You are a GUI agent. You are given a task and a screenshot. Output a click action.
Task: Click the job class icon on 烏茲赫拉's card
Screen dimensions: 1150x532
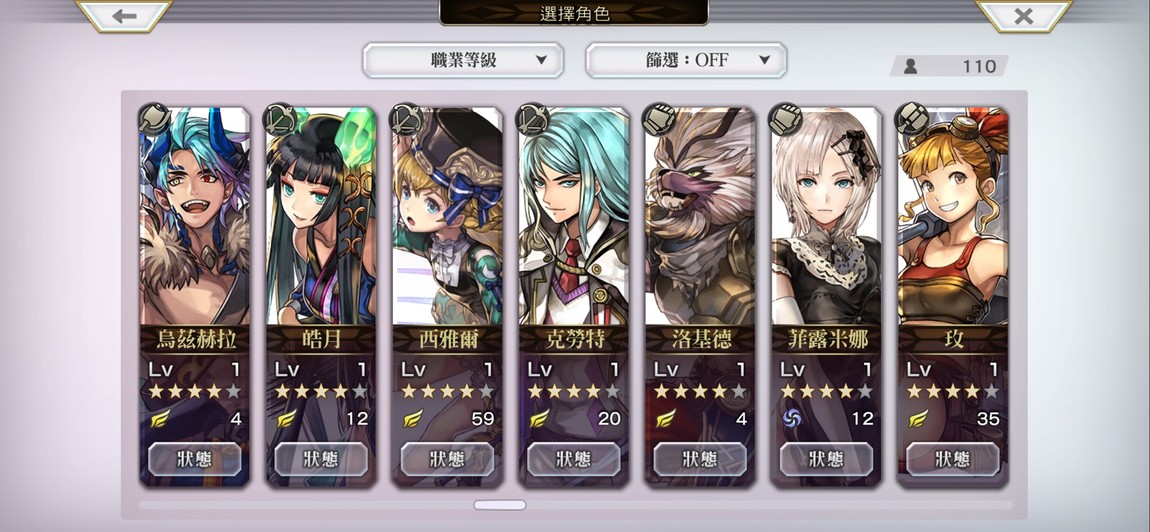[x=153, y=119]
